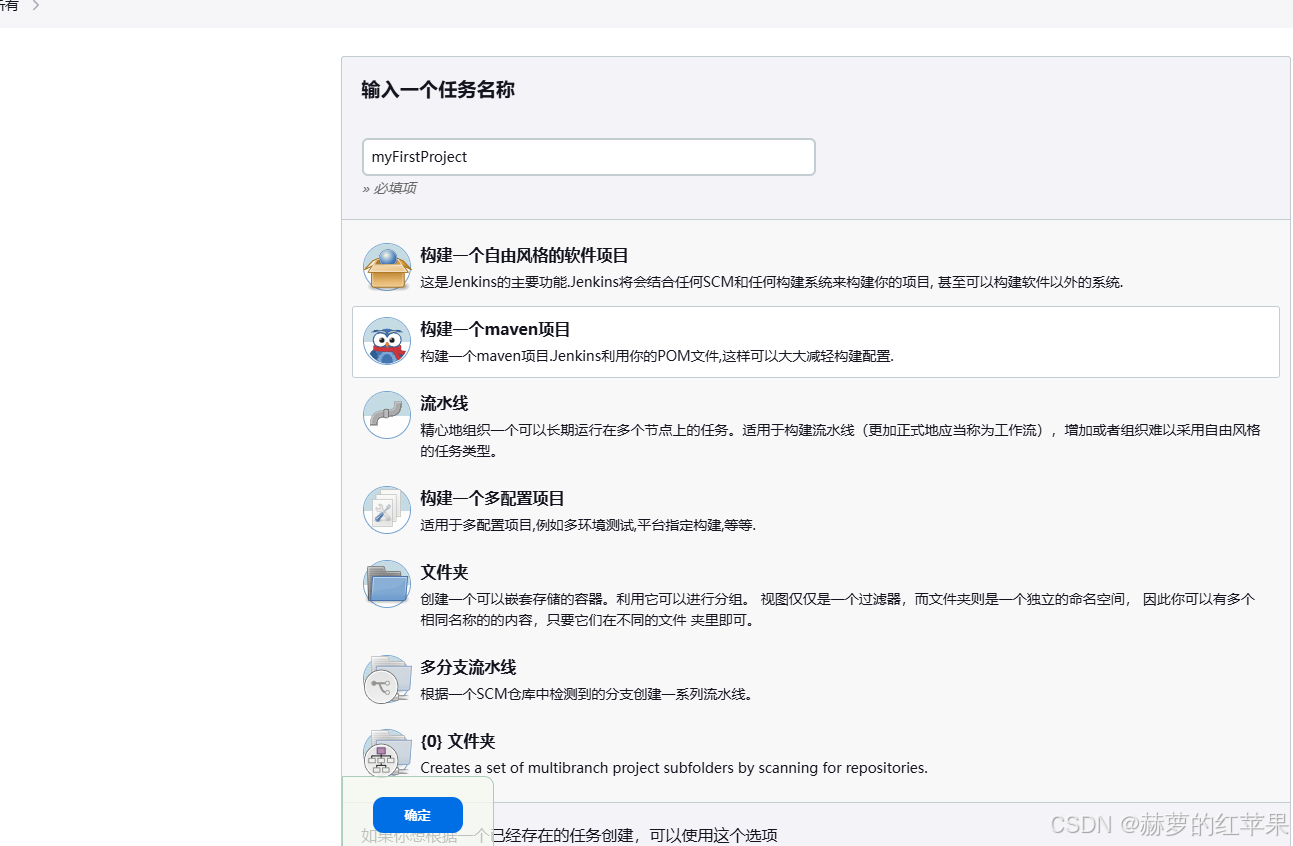Select the 构建一个自由风格的软件项目 title
The height and width of the screenshot is (846, 1293).
(524, 256)
